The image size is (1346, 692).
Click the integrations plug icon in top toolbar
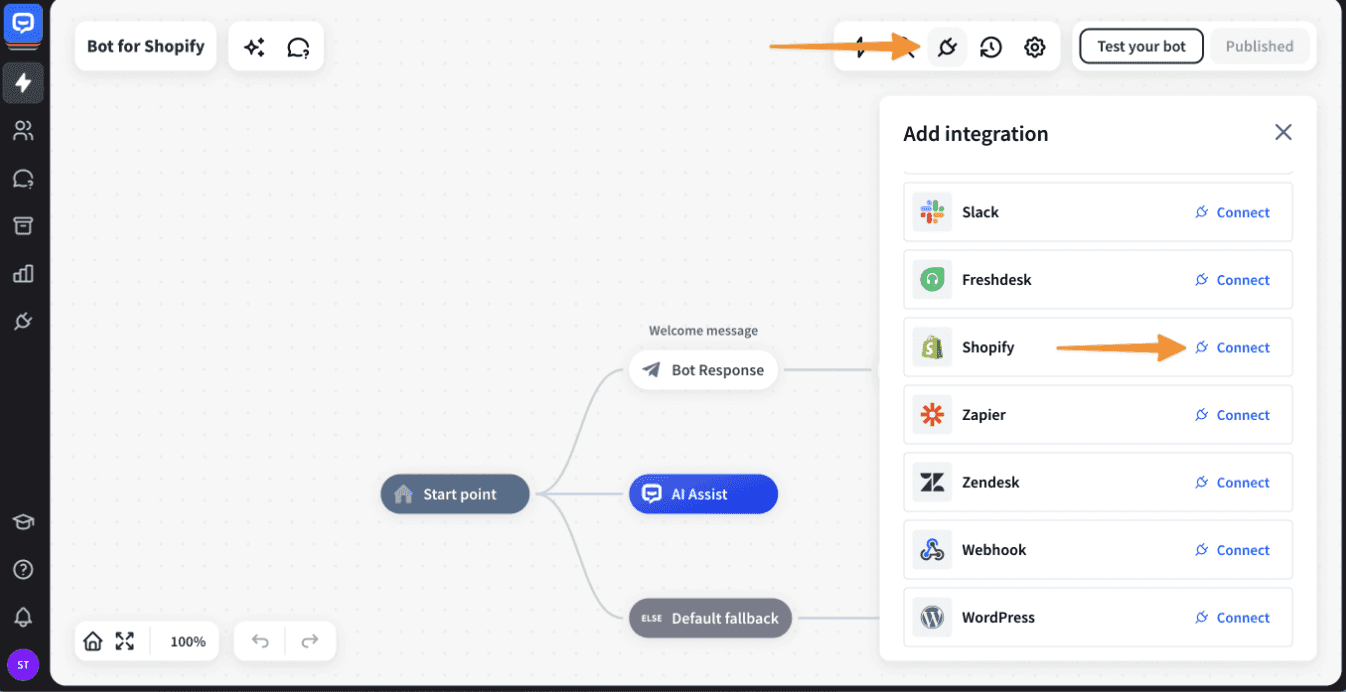(x=946, y=46)
